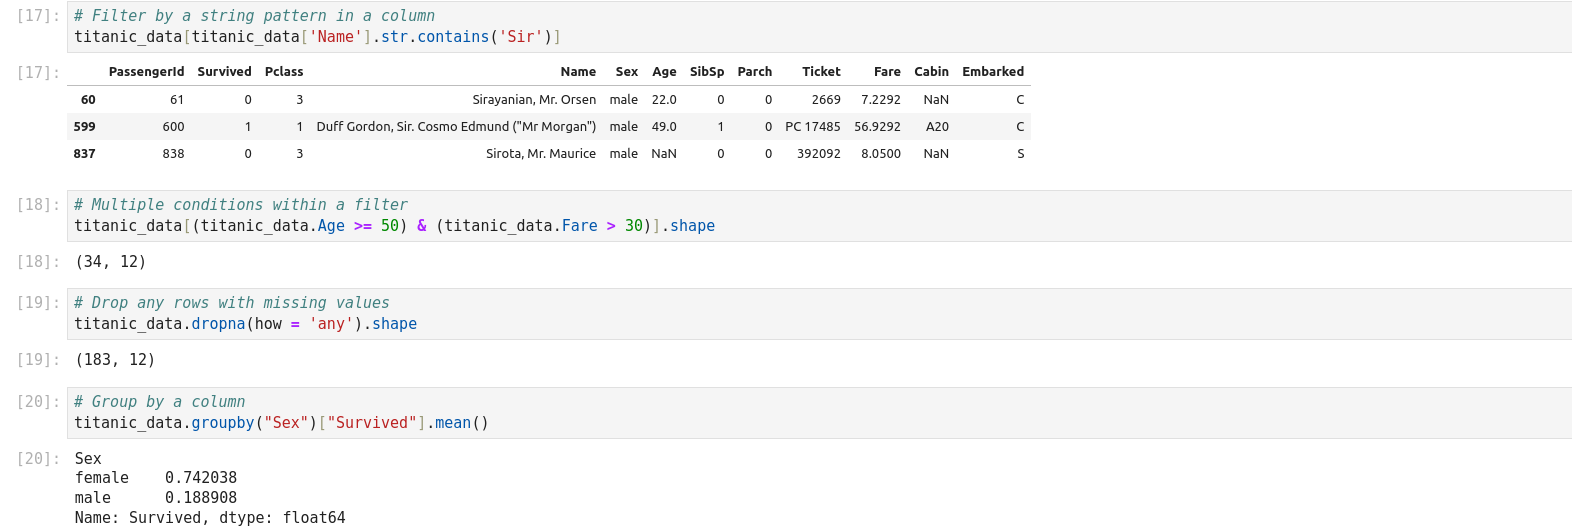The image size is (1572, 532).
Task: Click the female survival rate 0.742038
Action: pos(201,478)
